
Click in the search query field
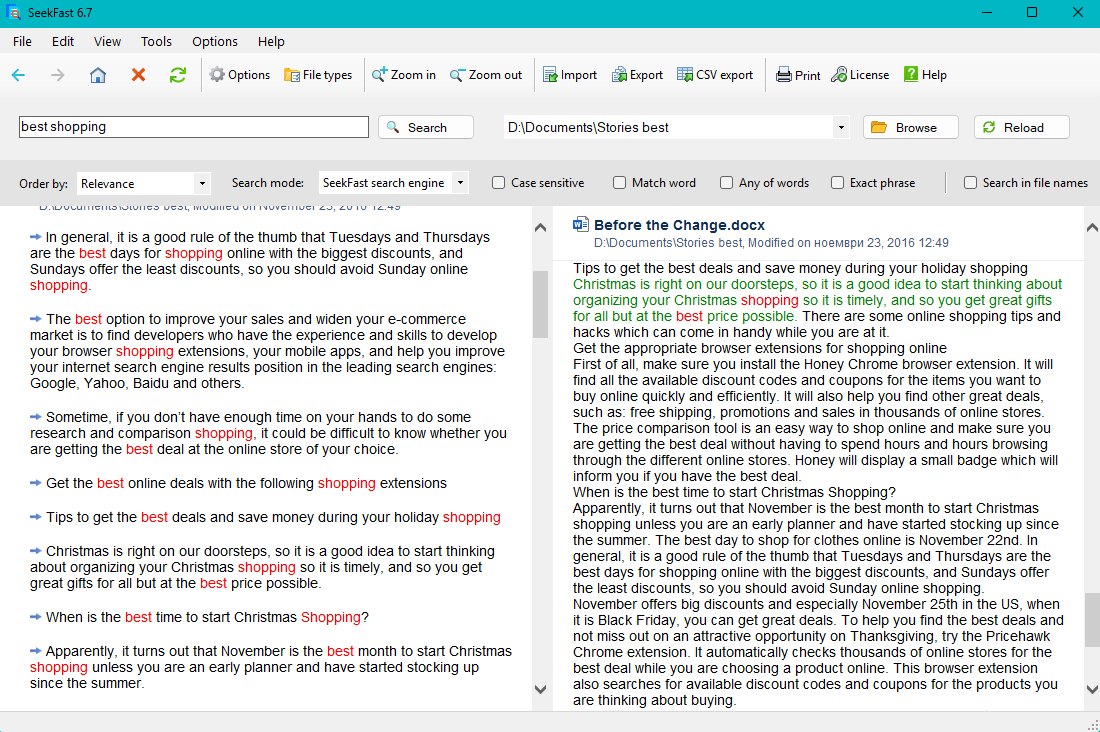pos(193,126)
